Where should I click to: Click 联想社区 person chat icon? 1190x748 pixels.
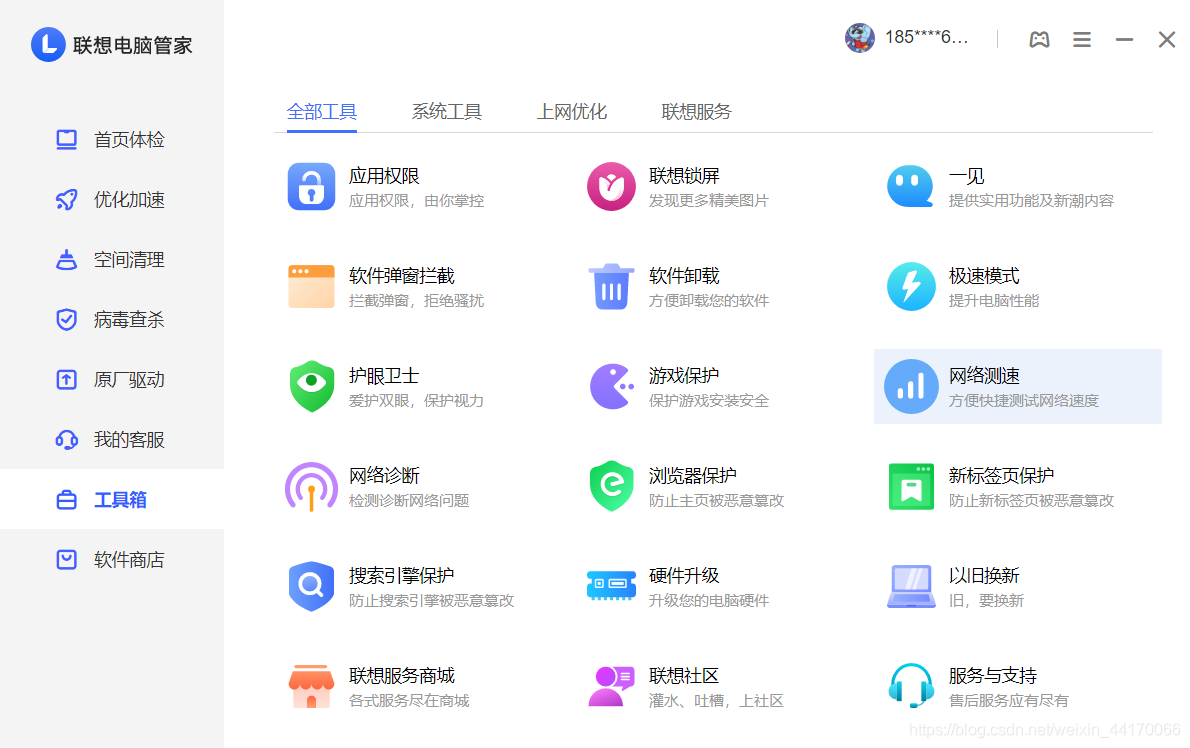[x=611, y=686]
